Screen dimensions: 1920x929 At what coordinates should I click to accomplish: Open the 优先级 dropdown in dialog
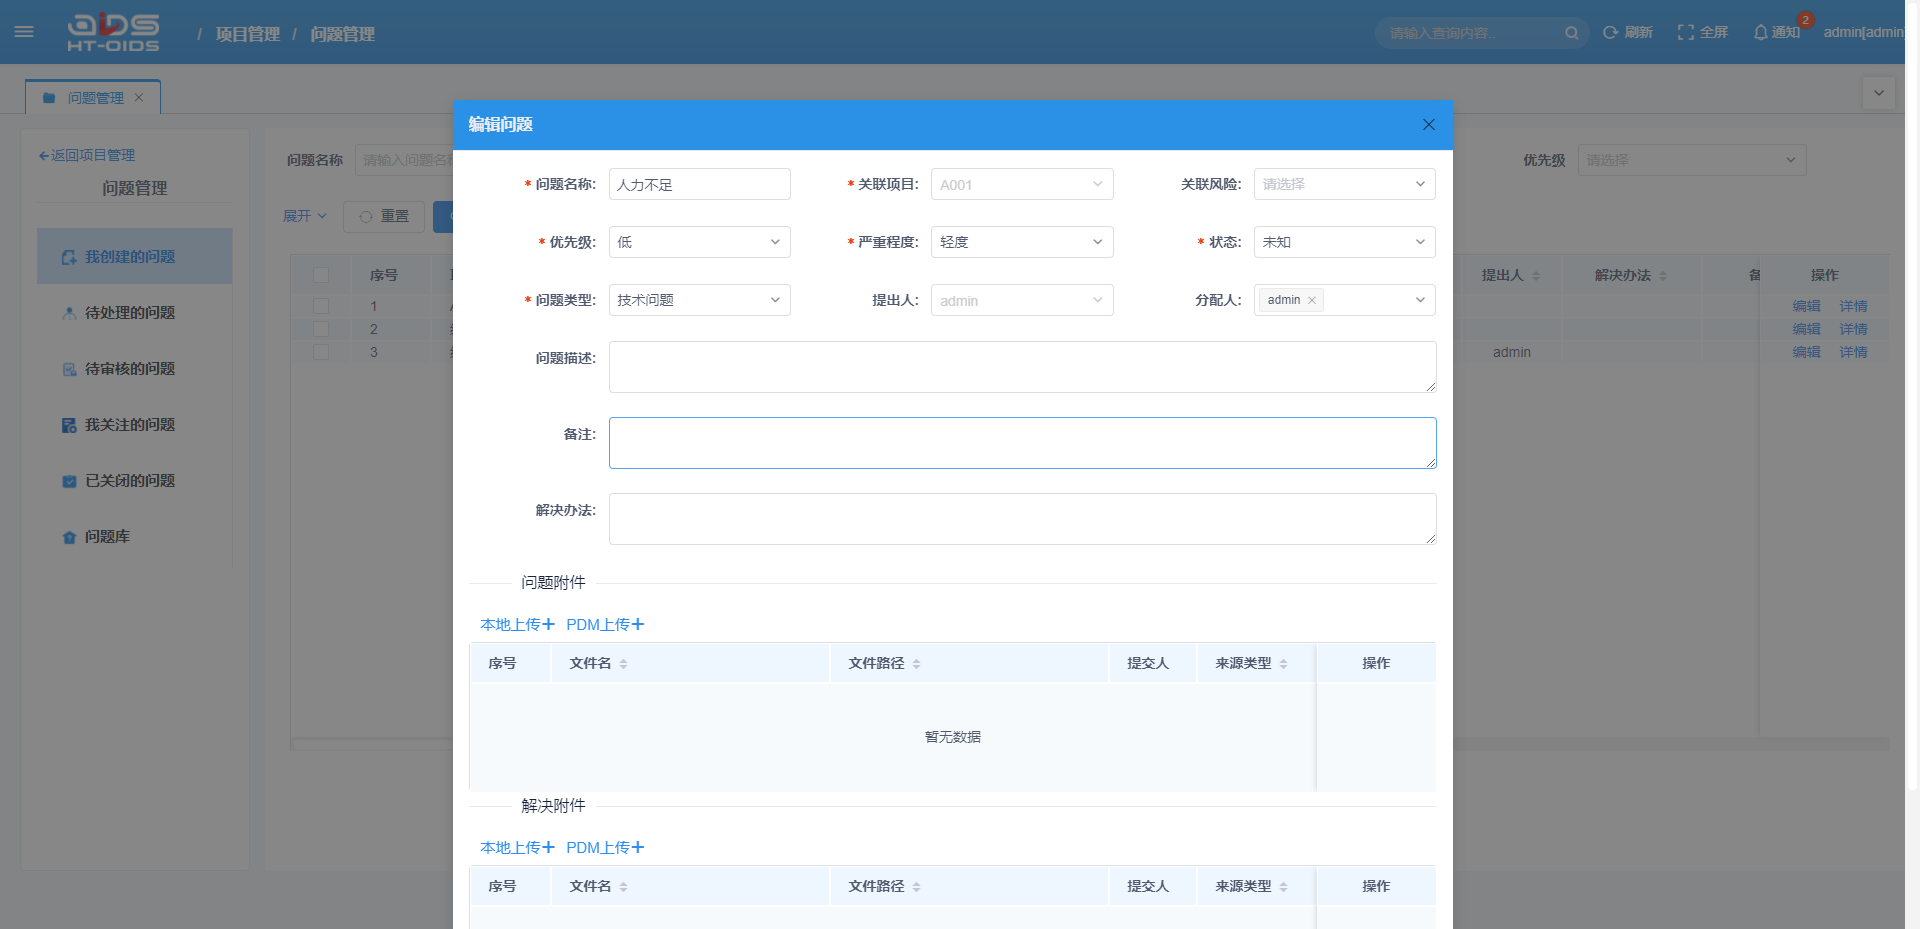(700, 242)
